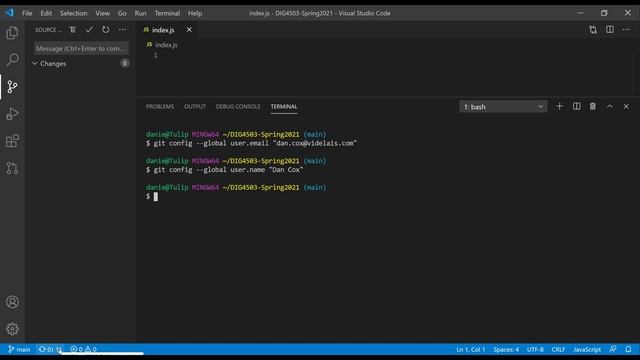Viewport: 640px width, 360px height.
Task: Open the Edit menu
Action: pos(46,13)
